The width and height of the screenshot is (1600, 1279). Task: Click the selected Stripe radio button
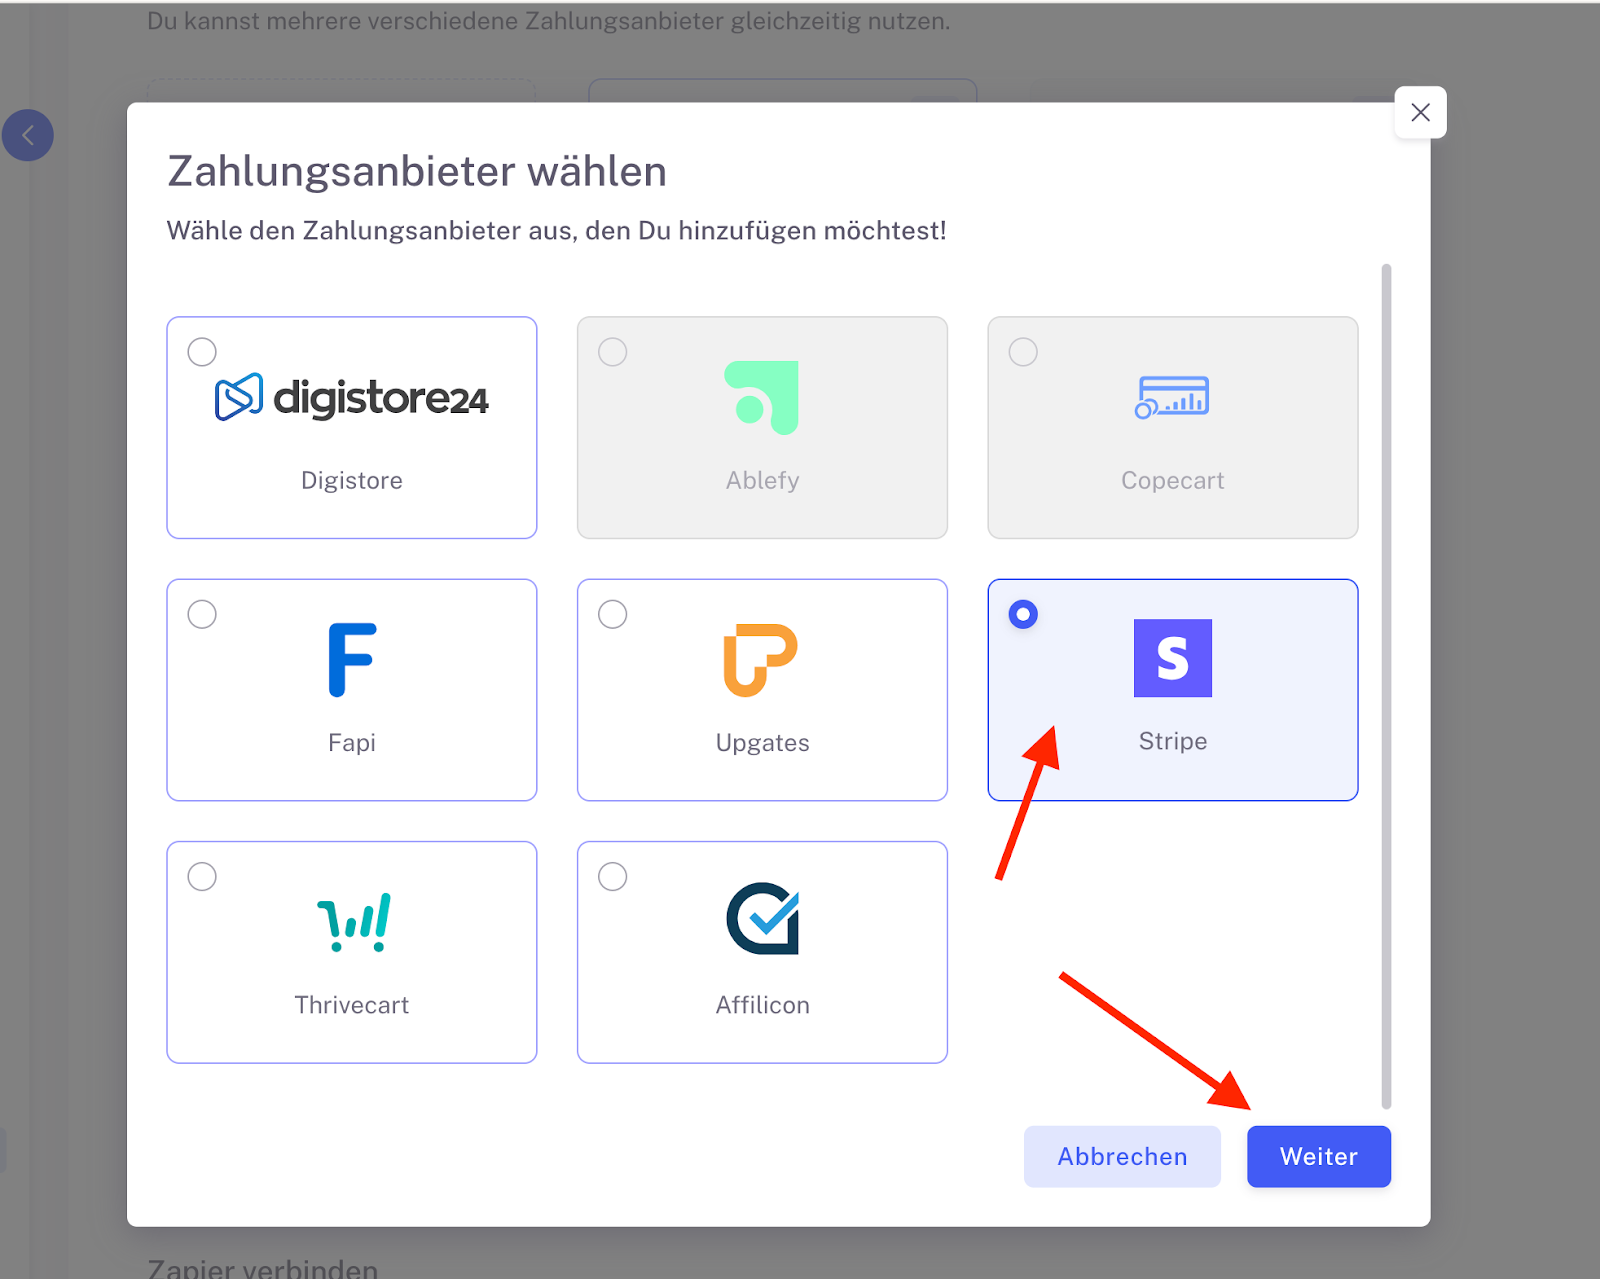tap(1023, 614)
